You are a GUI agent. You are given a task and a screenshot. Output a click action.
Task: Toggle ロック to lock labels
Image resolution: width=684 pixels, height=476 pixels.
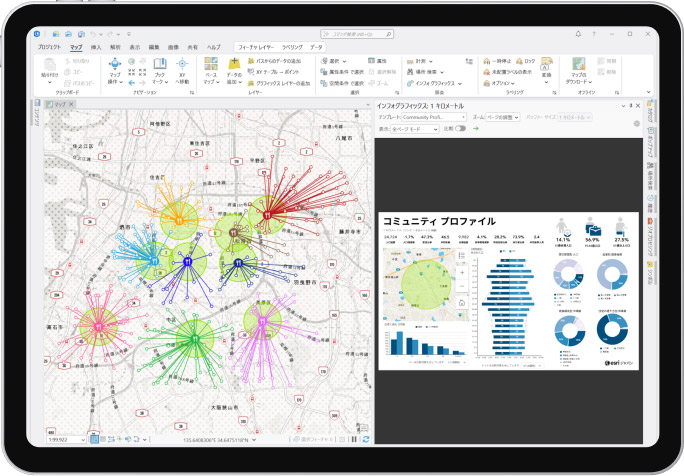(x=525, y=61)
